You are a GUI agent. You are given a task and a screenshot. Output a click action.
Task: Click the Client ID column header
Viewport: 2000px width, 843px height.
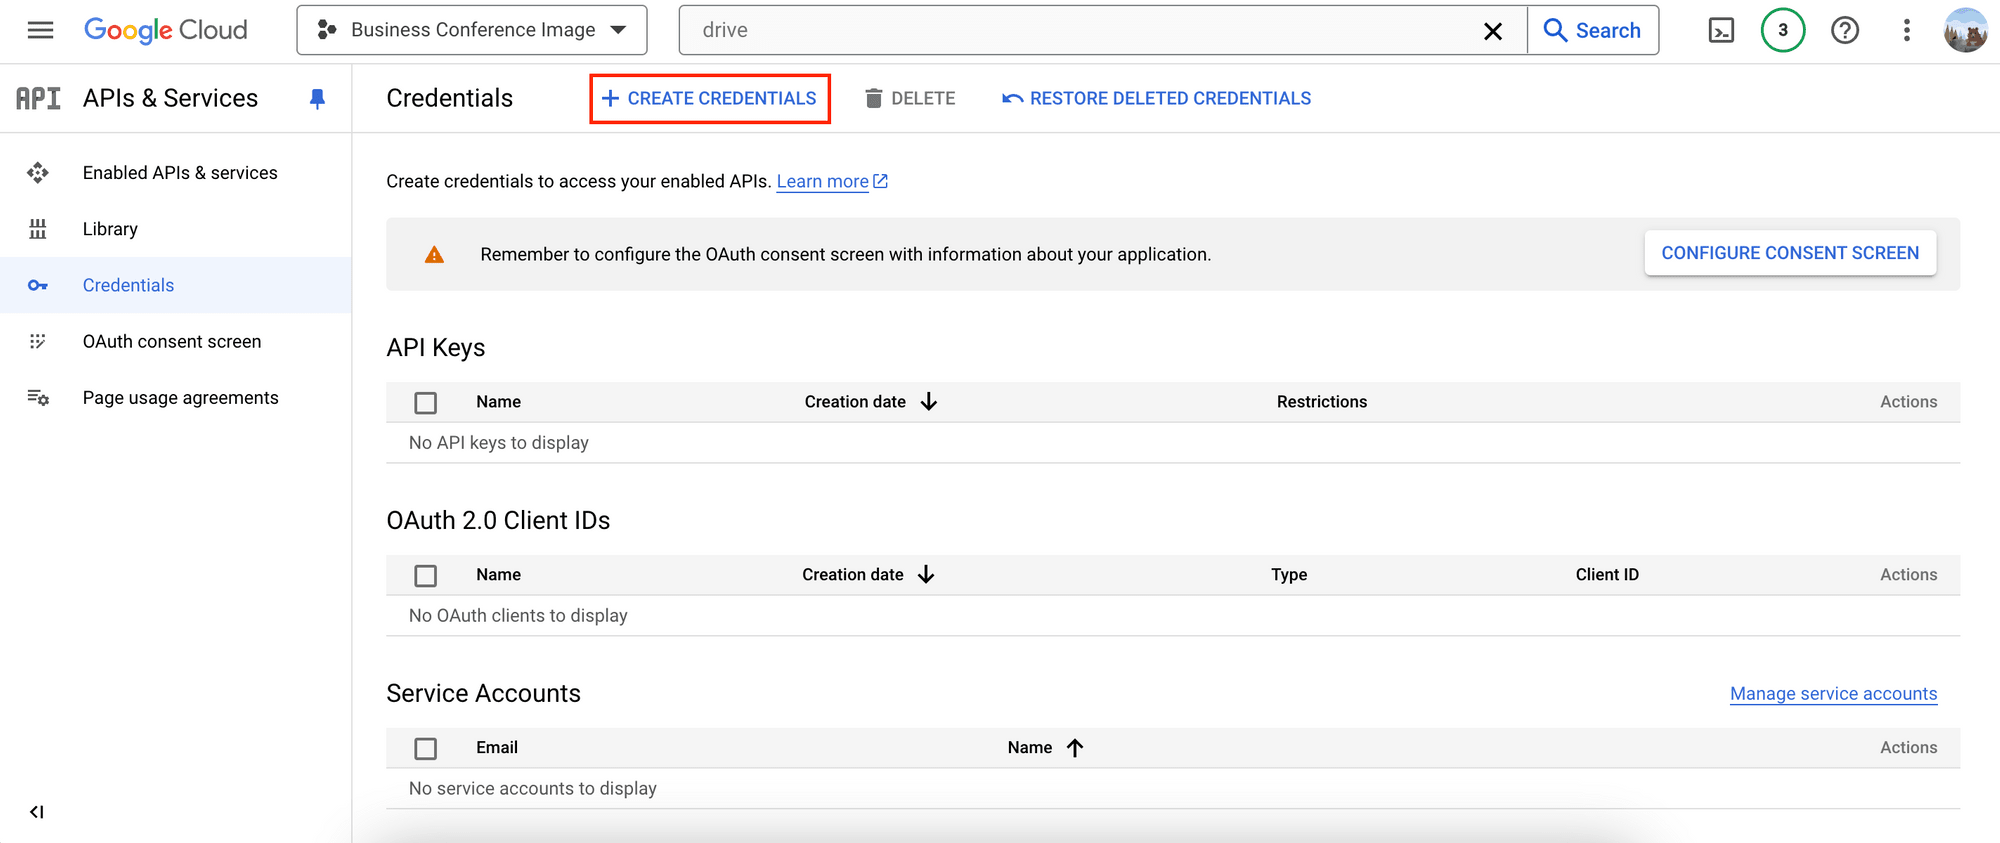coord(1607,574)
